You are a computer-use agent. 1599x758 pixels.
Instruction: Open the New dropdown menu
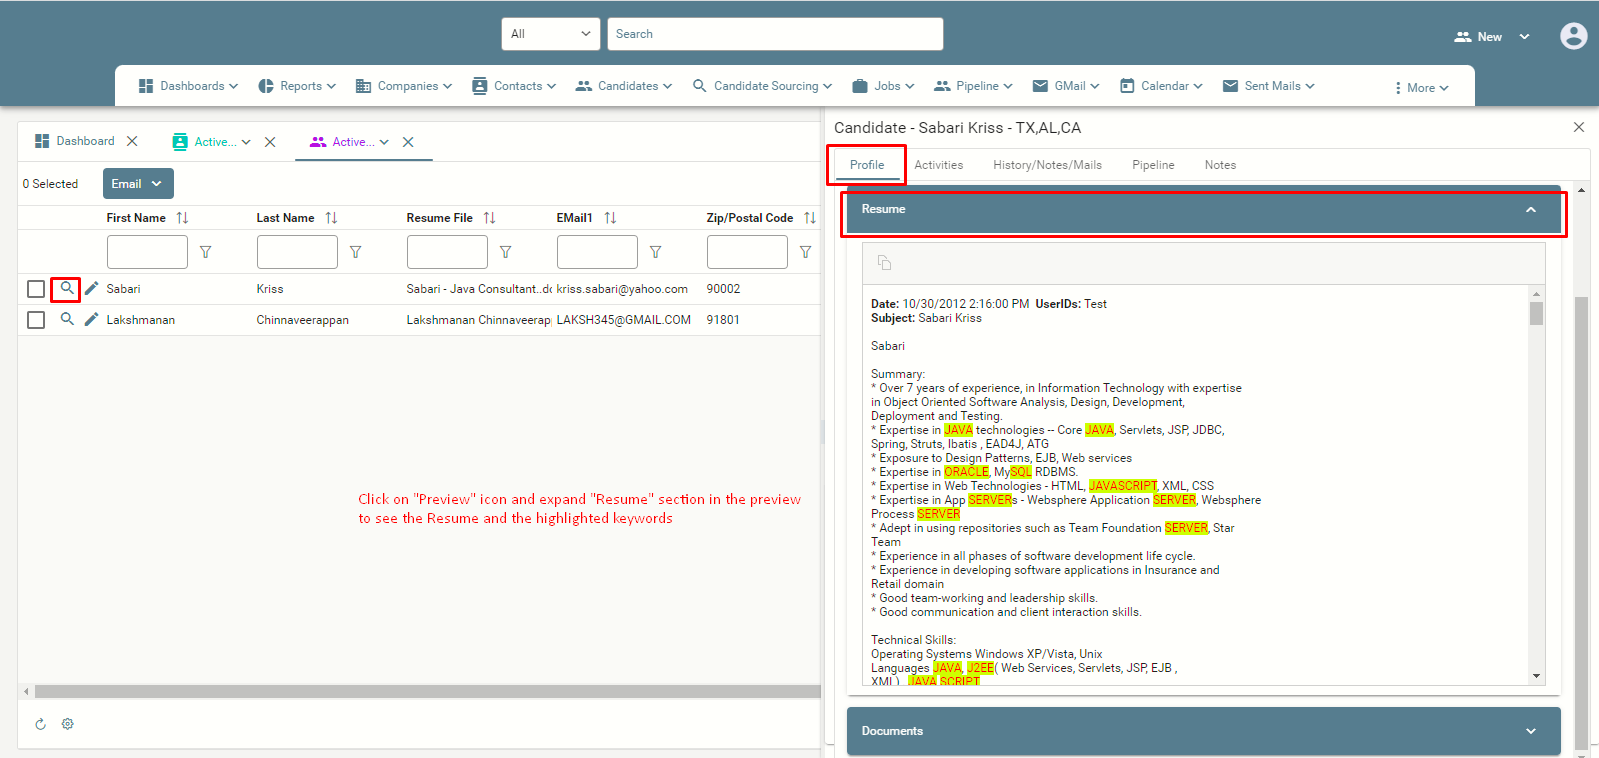point(1492,37)
